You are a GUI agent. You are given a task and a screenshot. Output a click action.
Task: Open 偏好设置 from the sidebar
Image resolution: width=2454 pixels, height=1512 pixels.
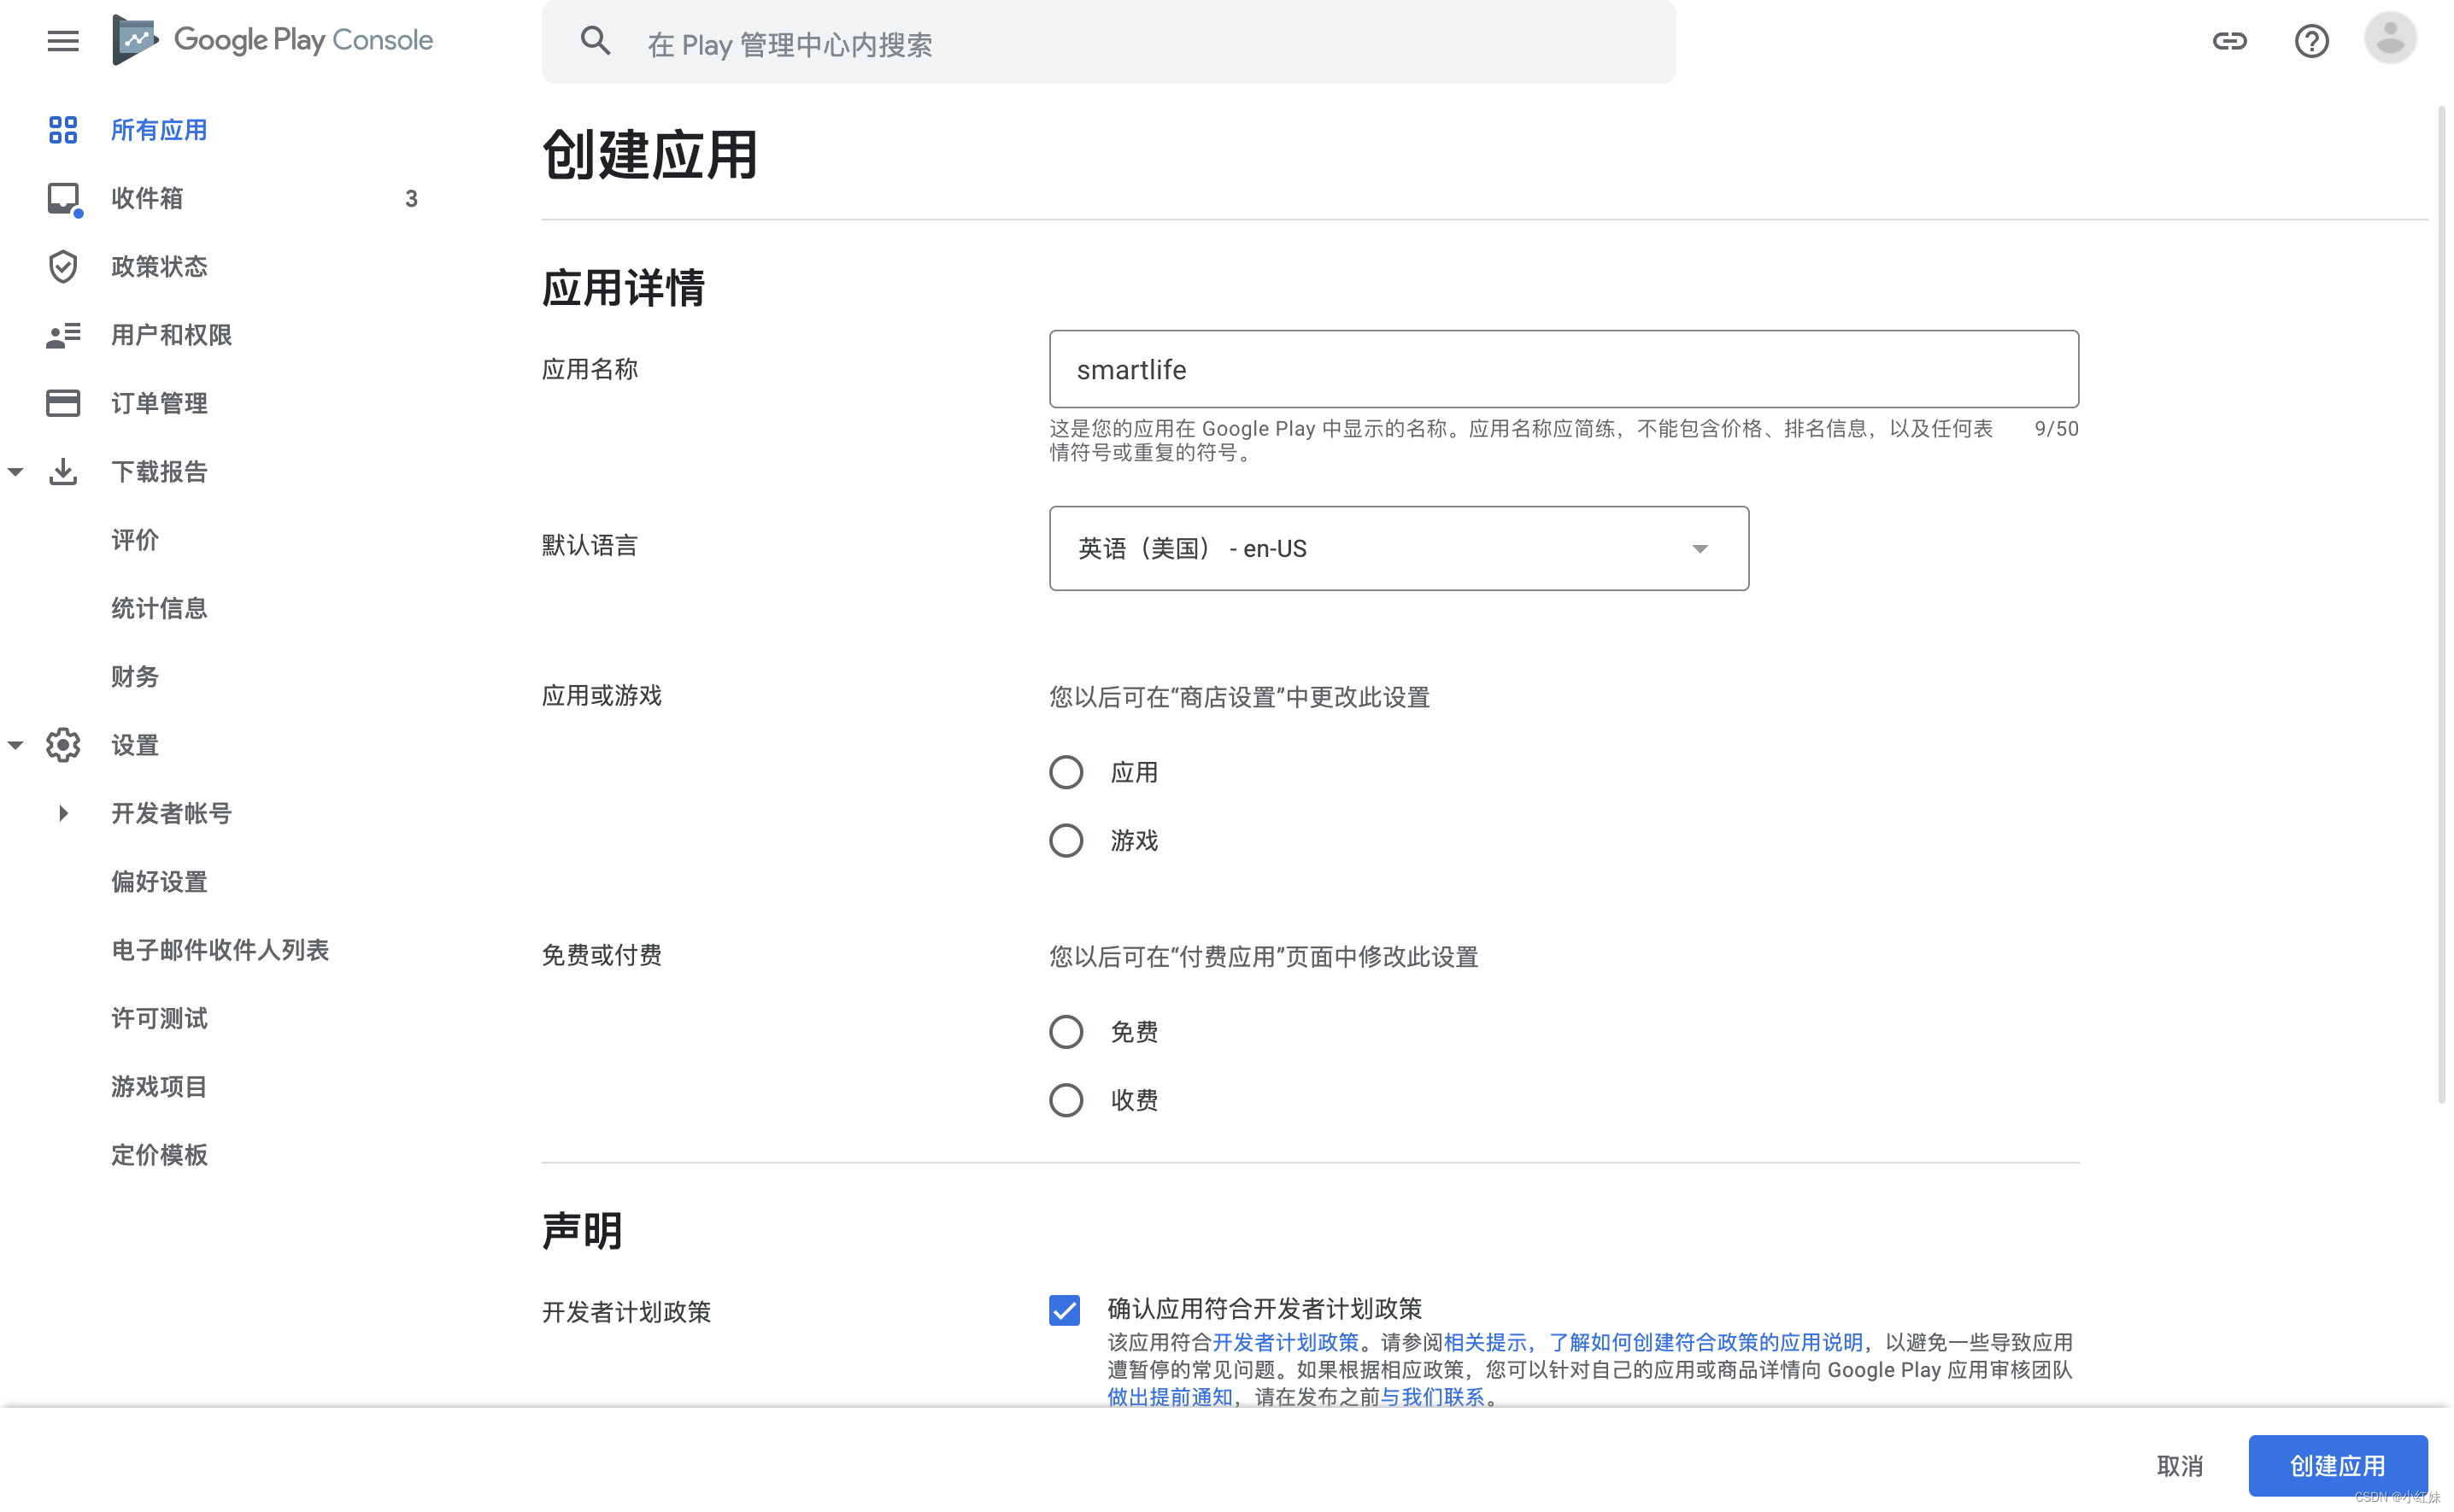point(159,881)
